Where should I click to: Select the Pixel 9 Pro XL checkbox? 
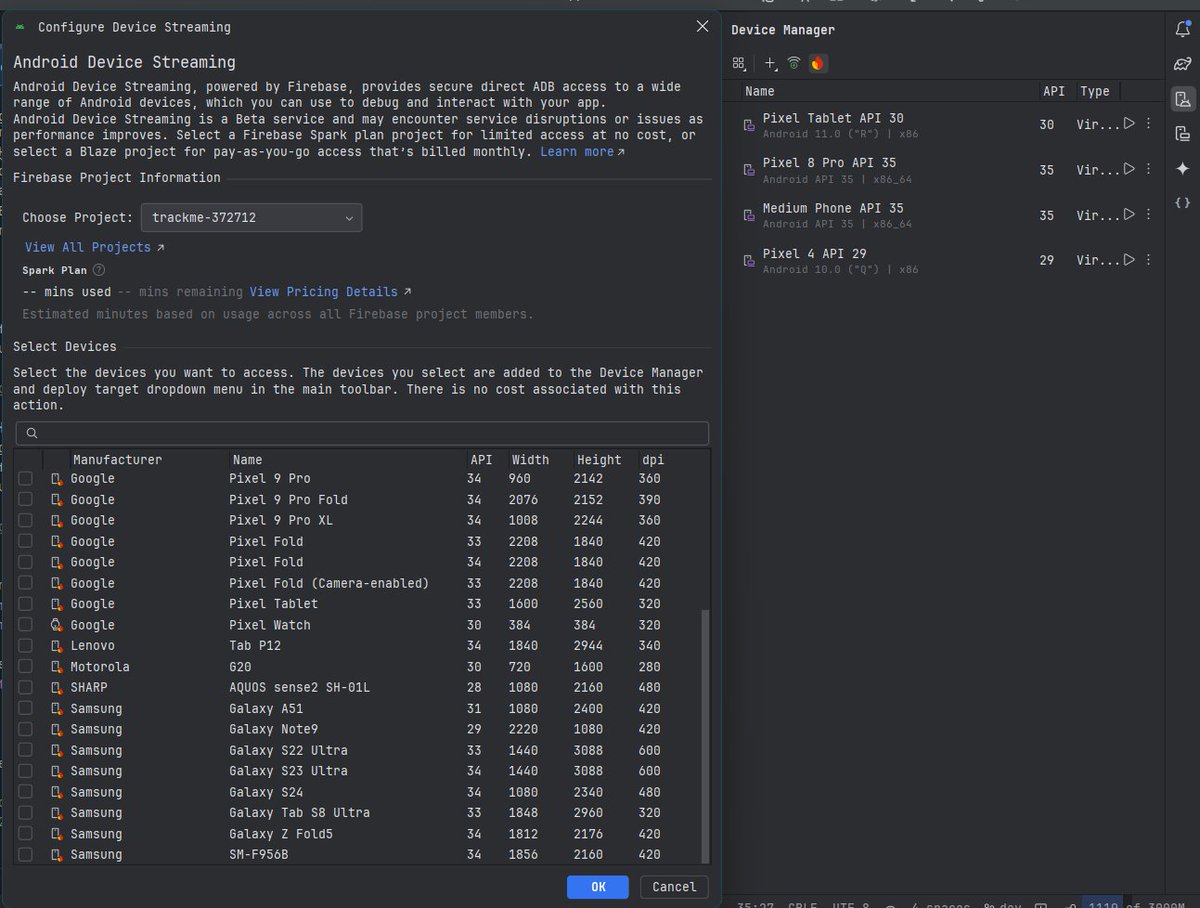coord(25,520)
